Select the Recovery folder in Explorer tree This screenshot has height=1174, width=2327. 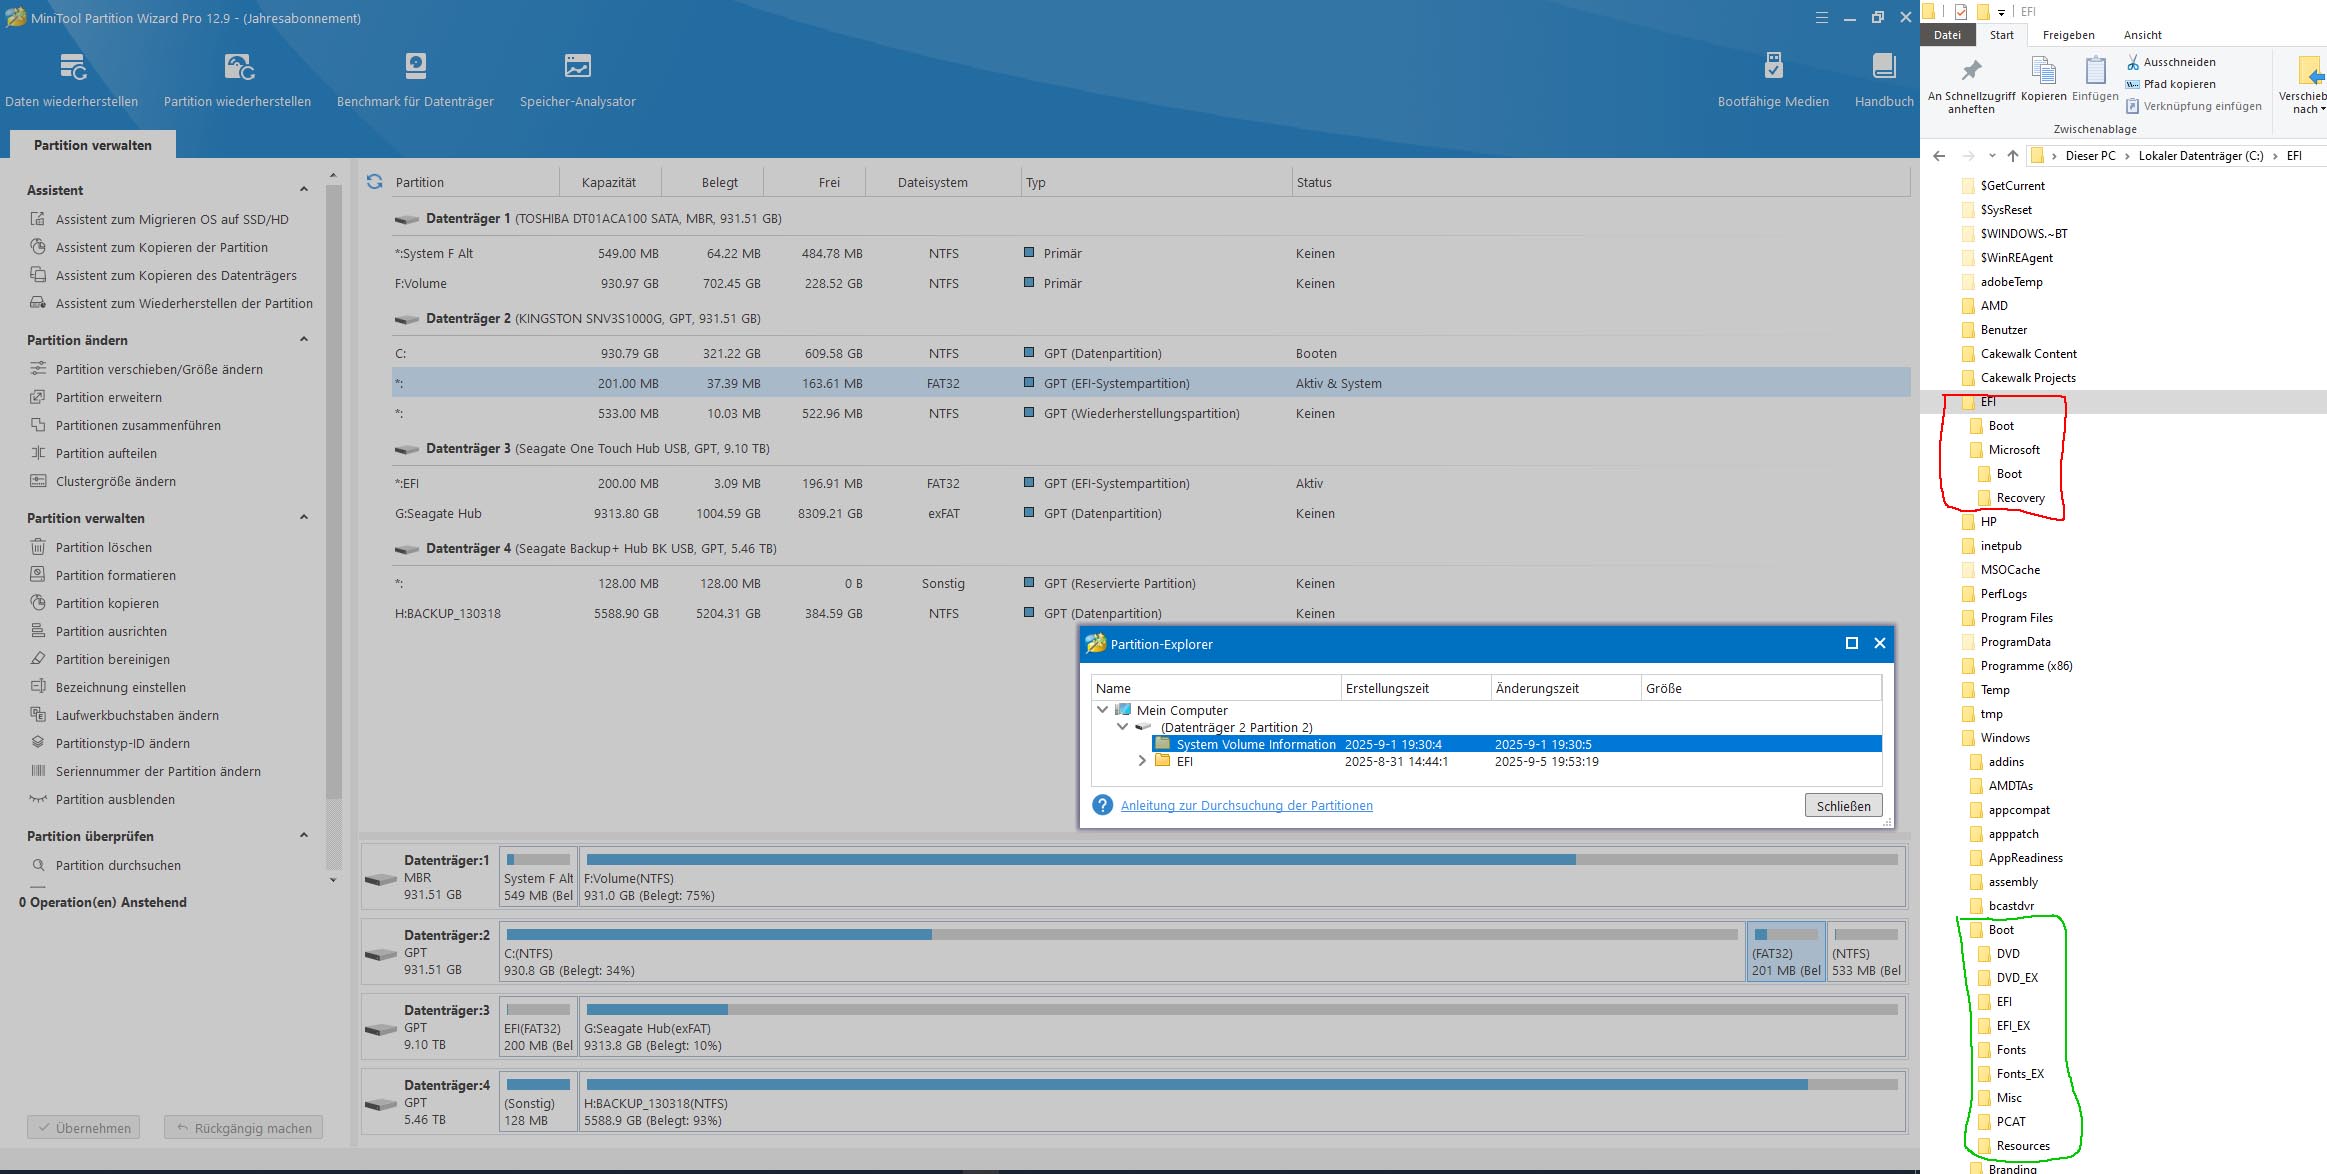2020,498
